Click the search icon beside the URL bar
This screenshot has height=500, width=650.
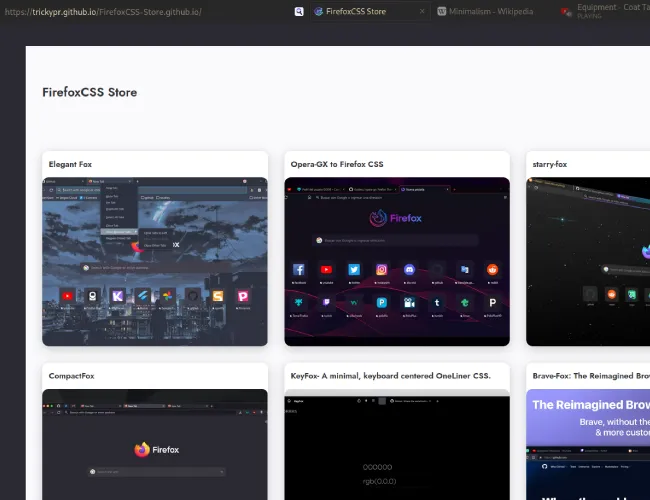[x=298, y=12]
